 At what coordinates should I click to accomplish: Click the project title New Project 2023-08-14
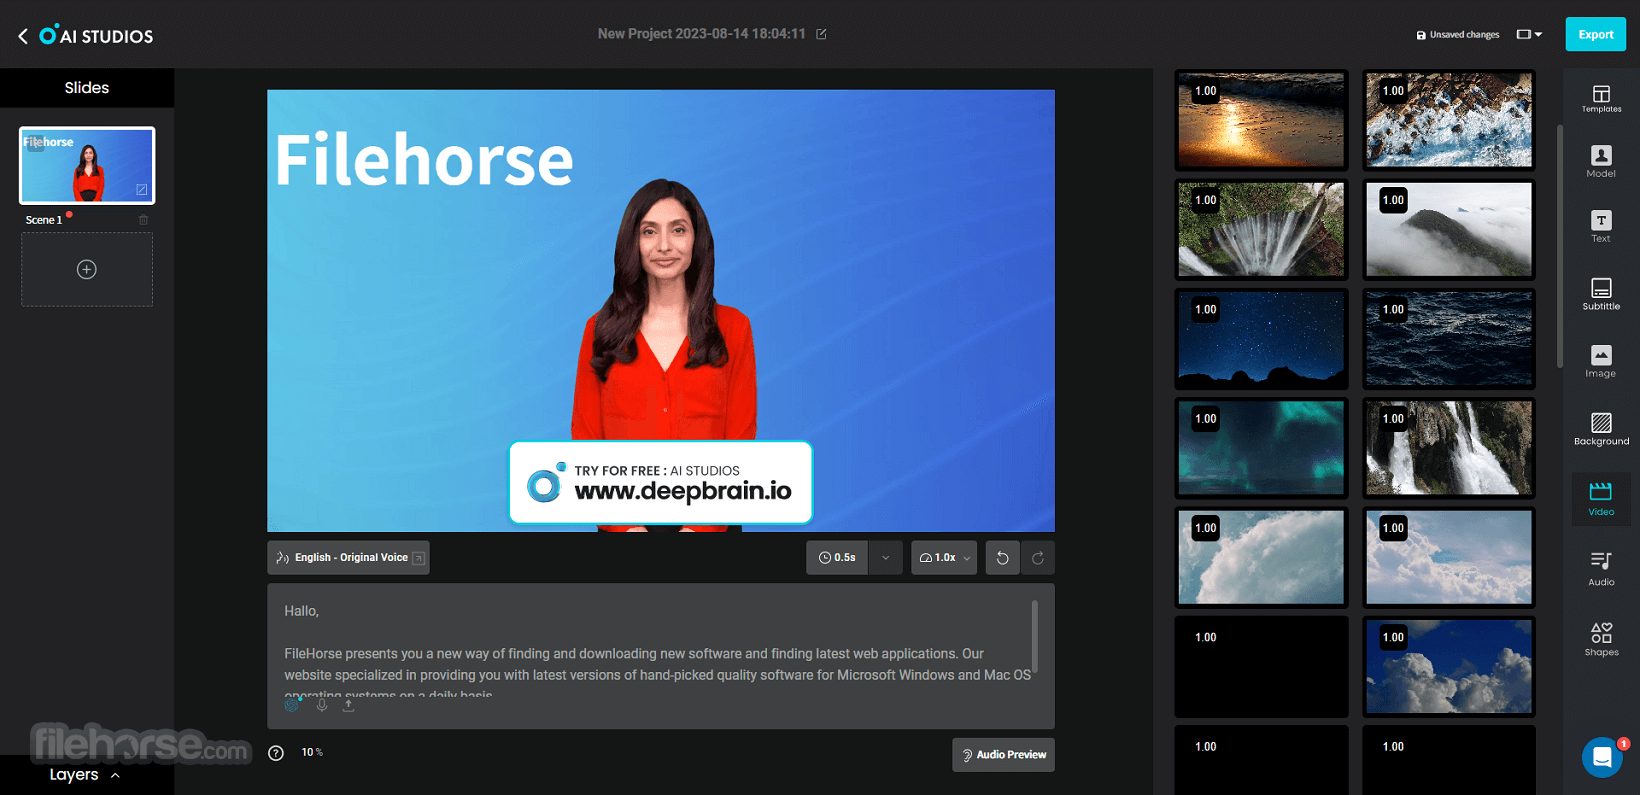[x=701, y=34]
